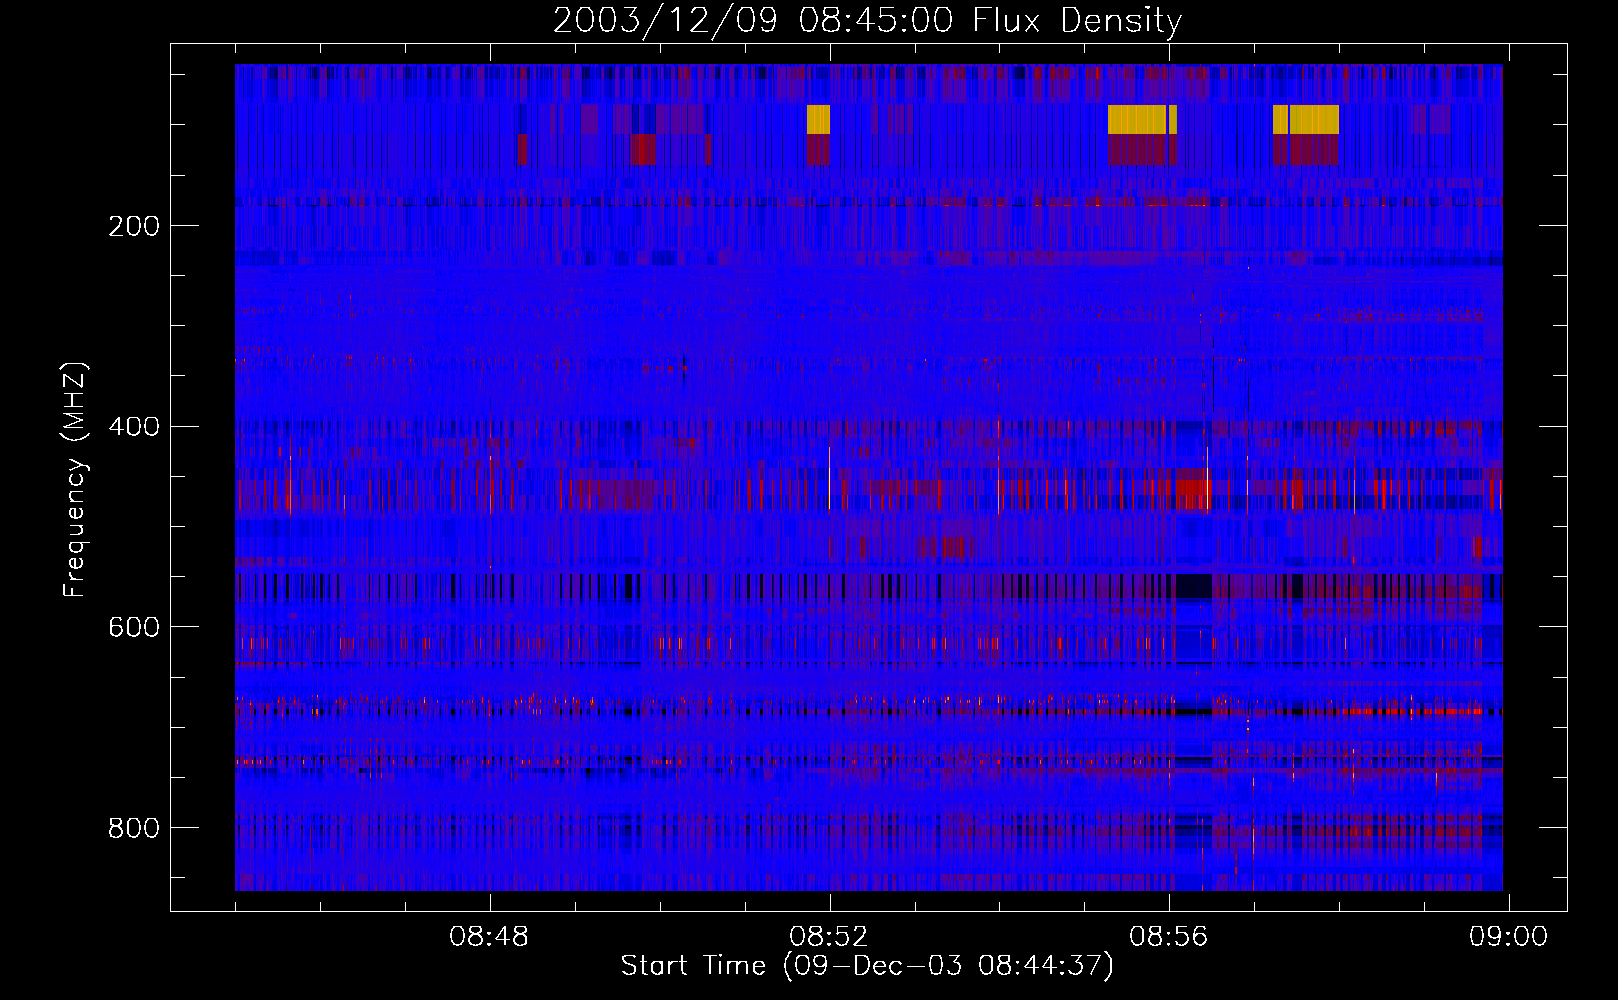Image resolution: width=1618 pixels, height=1000 pixels.
Task: Click the 08:52 time tick label
Action: (829, 937)
